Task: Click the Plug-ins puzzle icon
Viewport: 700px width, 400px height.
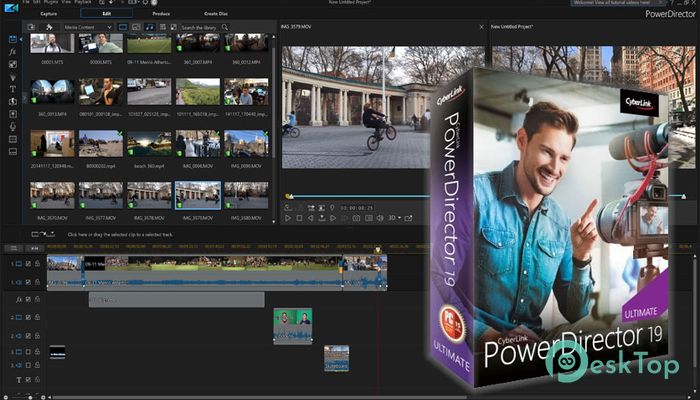Action: (49, 27)
